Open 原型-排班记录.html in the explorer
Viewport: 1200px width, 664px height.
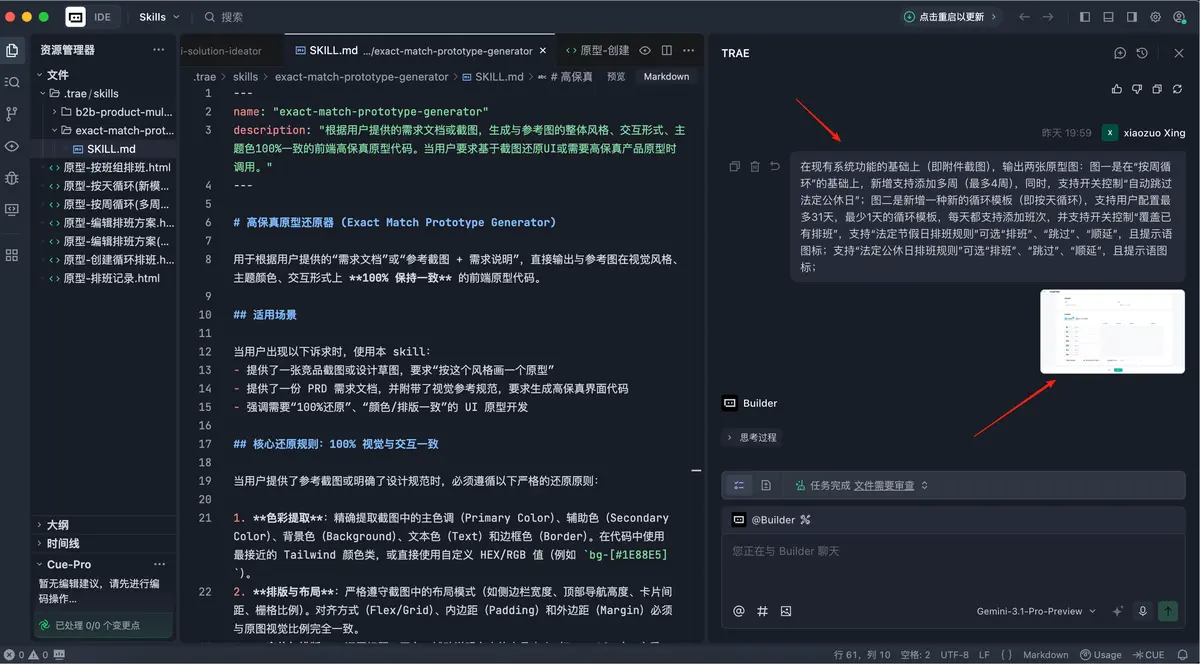pos(110,278)
